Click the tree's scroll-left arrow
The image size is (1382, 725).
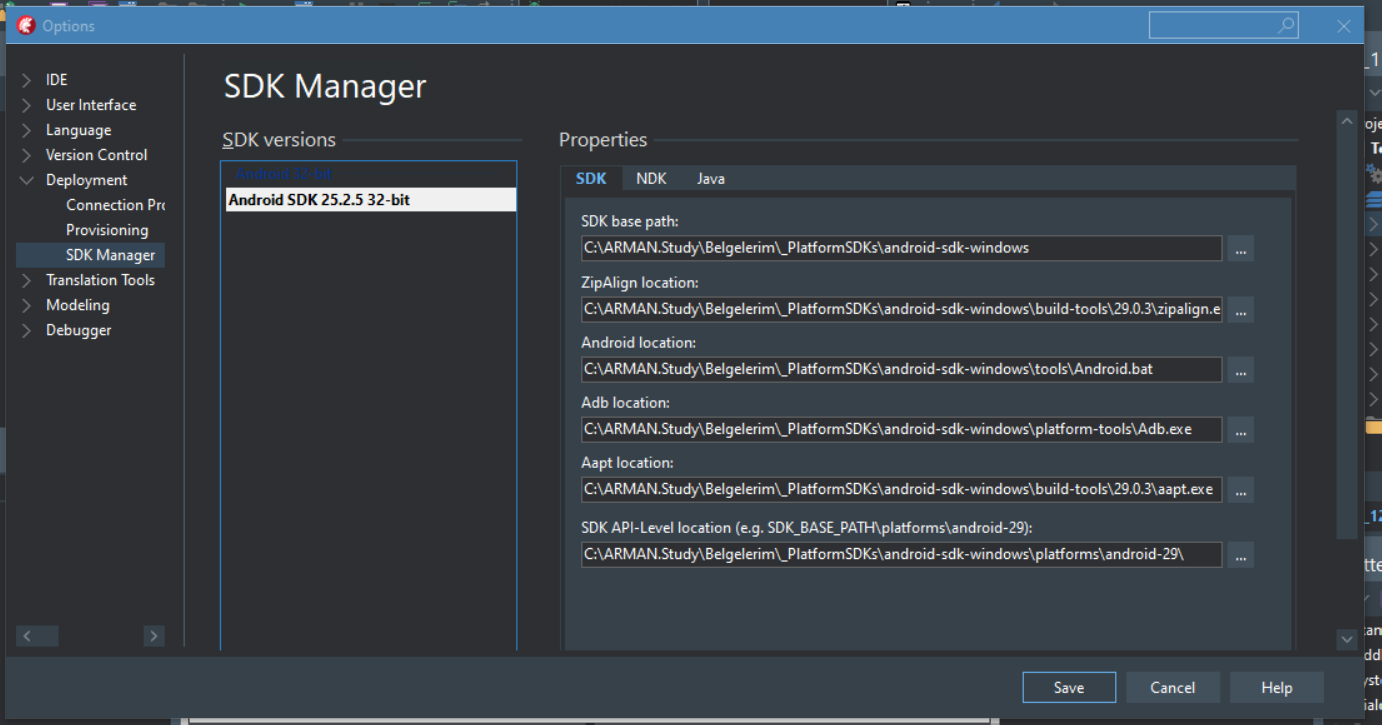pyautogui.click(x=27, y=635)
